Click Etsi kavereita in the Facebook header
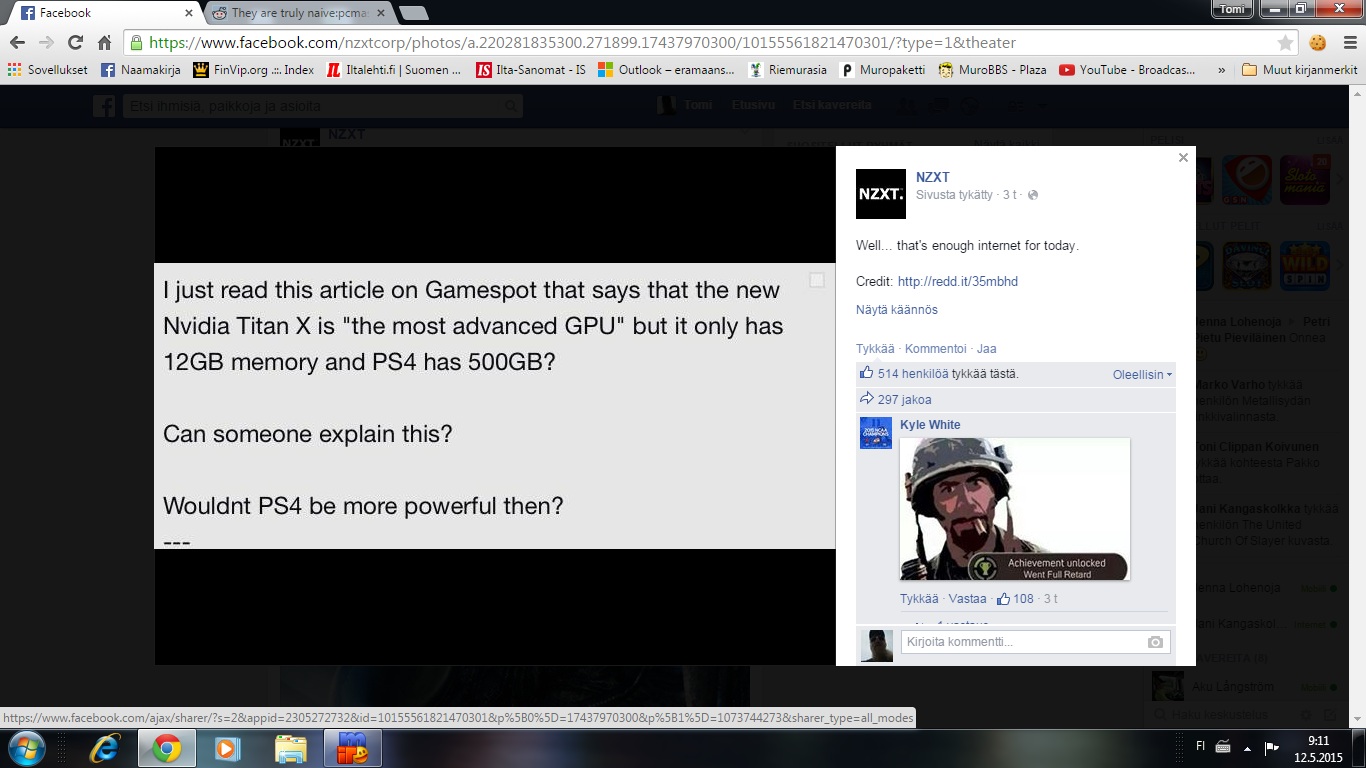The image size is (1366, 768). 831,105
